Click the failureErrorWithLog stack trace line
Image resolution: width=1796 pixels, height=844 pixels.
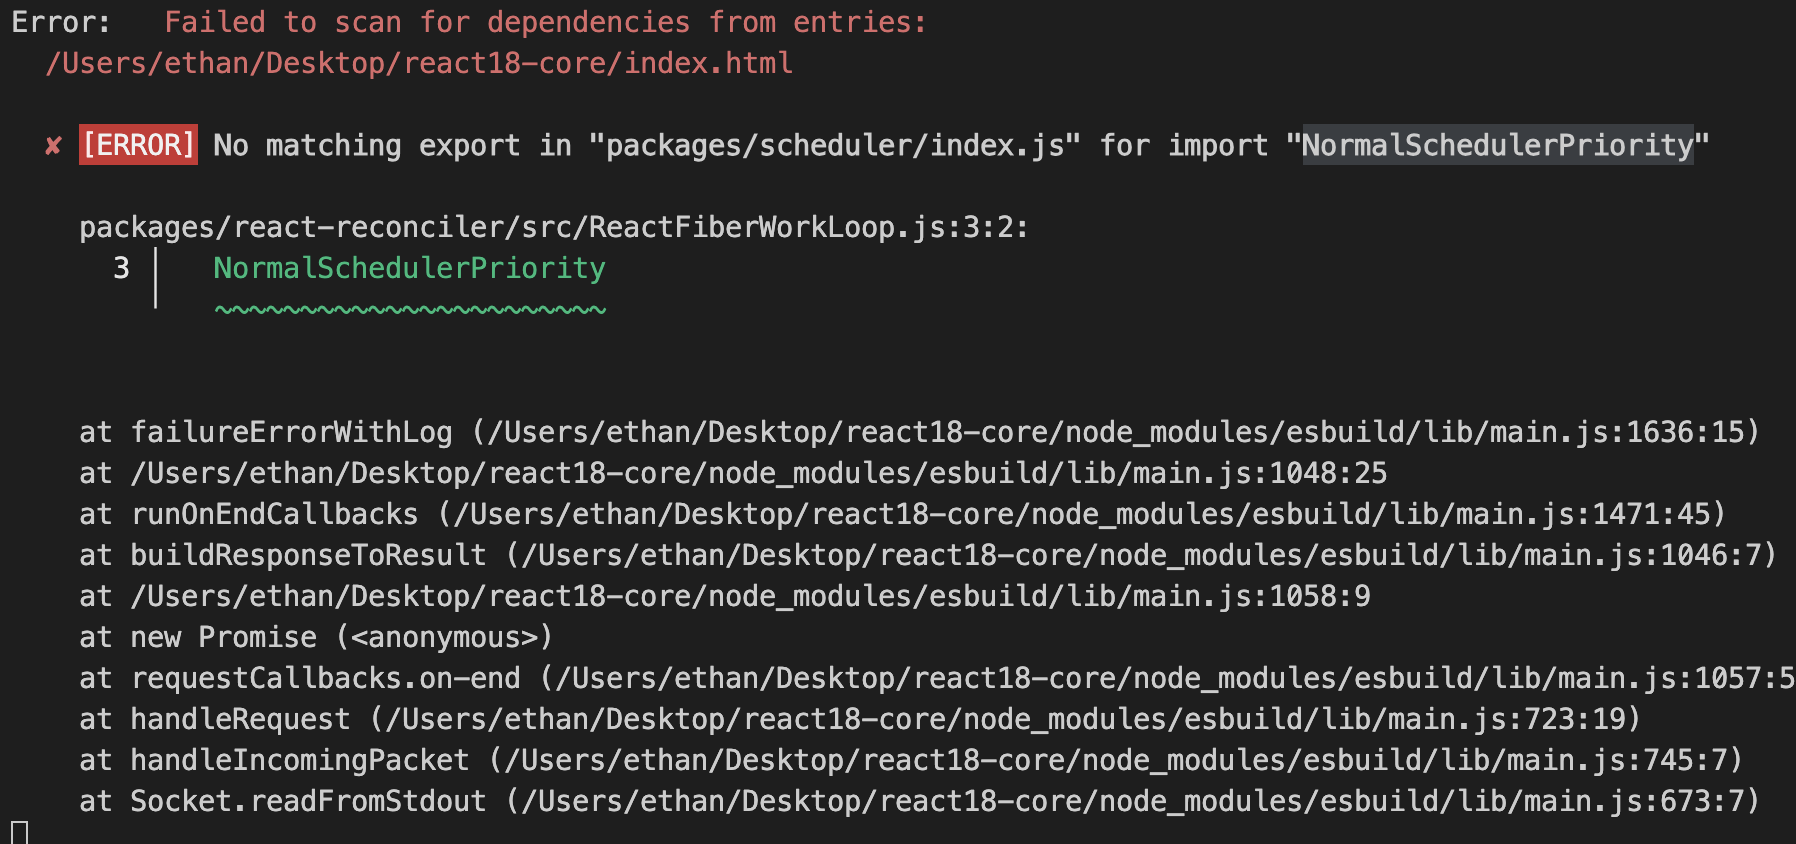[x=919, y=432]
